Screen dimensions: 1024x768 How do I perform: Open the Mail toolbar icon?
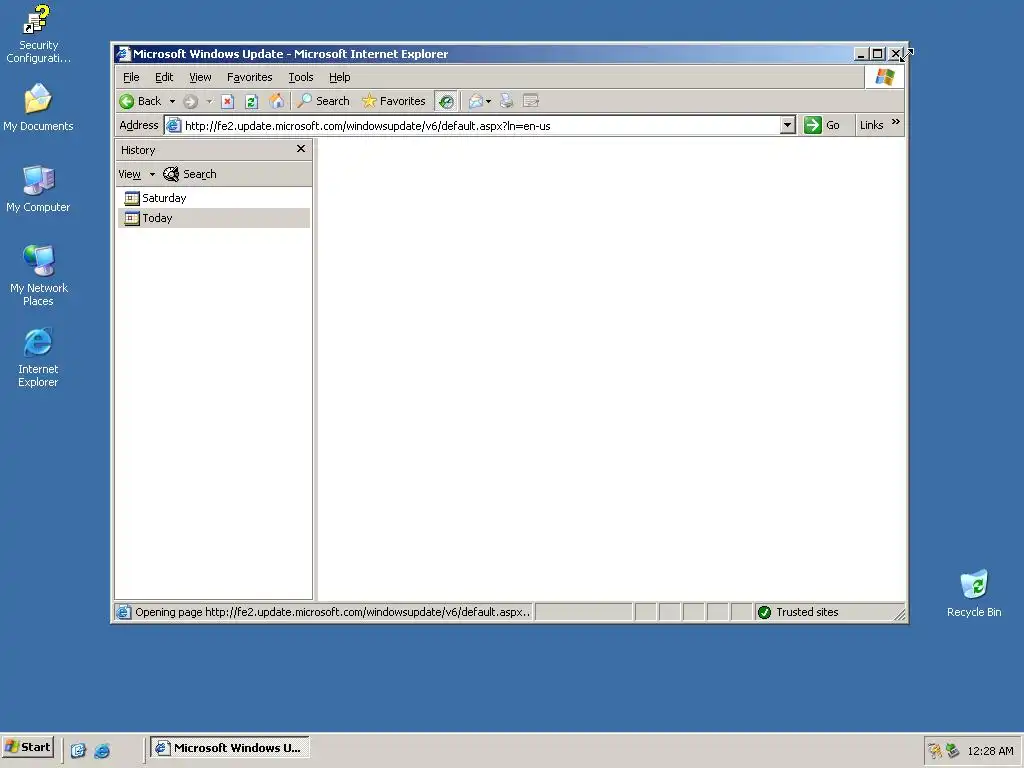(x=479, y=101)
